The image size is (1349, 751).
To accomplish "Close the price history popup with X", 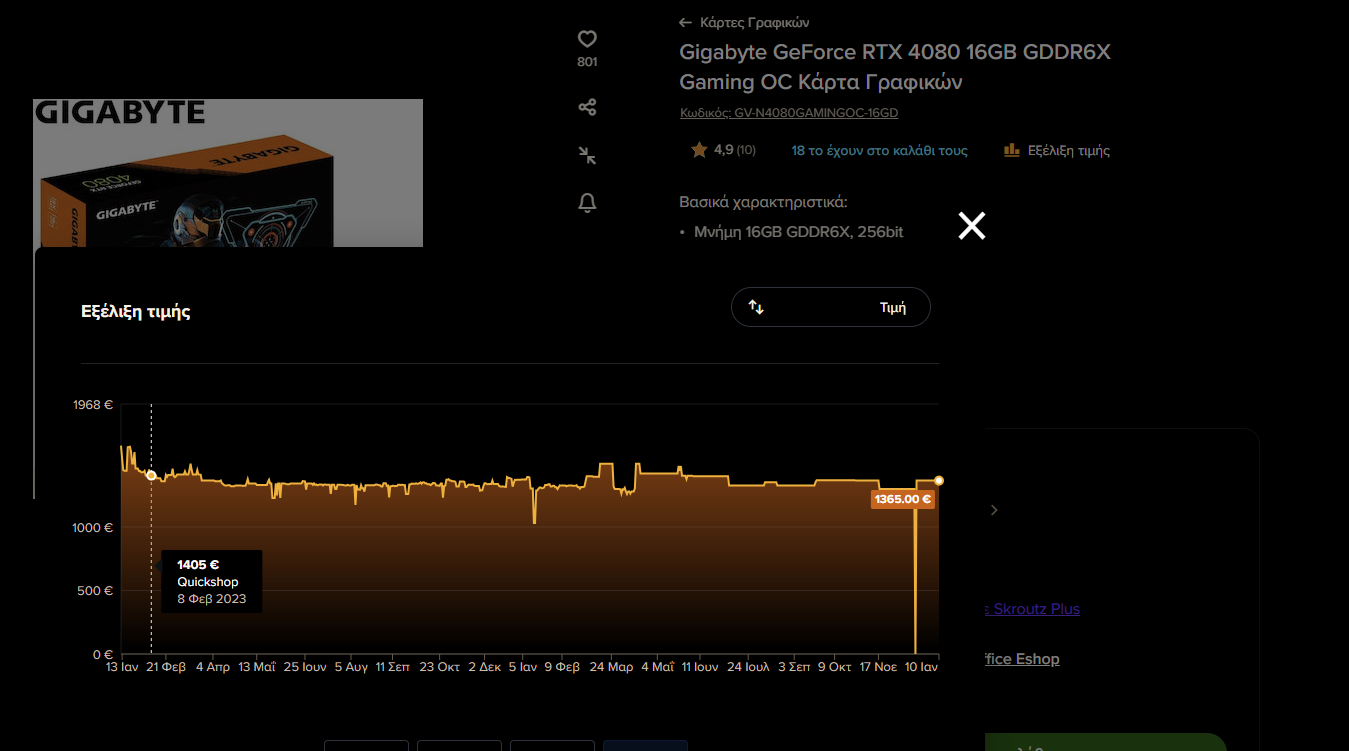I will point(972,226).
